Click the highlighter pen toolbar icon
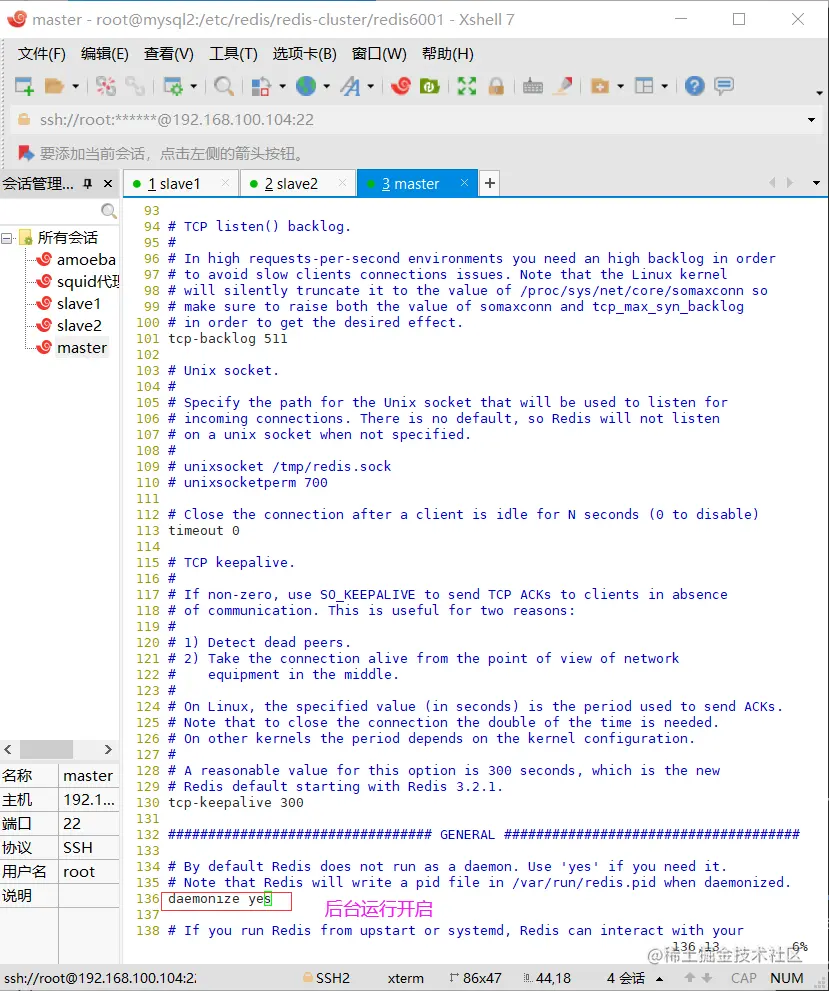The width and height of the screenshot is (829, 991). coord(562,86)
